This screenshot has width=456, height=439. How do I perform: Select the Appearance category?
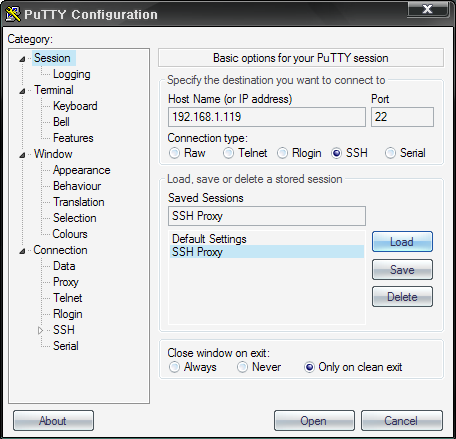(x=82, y=170)
